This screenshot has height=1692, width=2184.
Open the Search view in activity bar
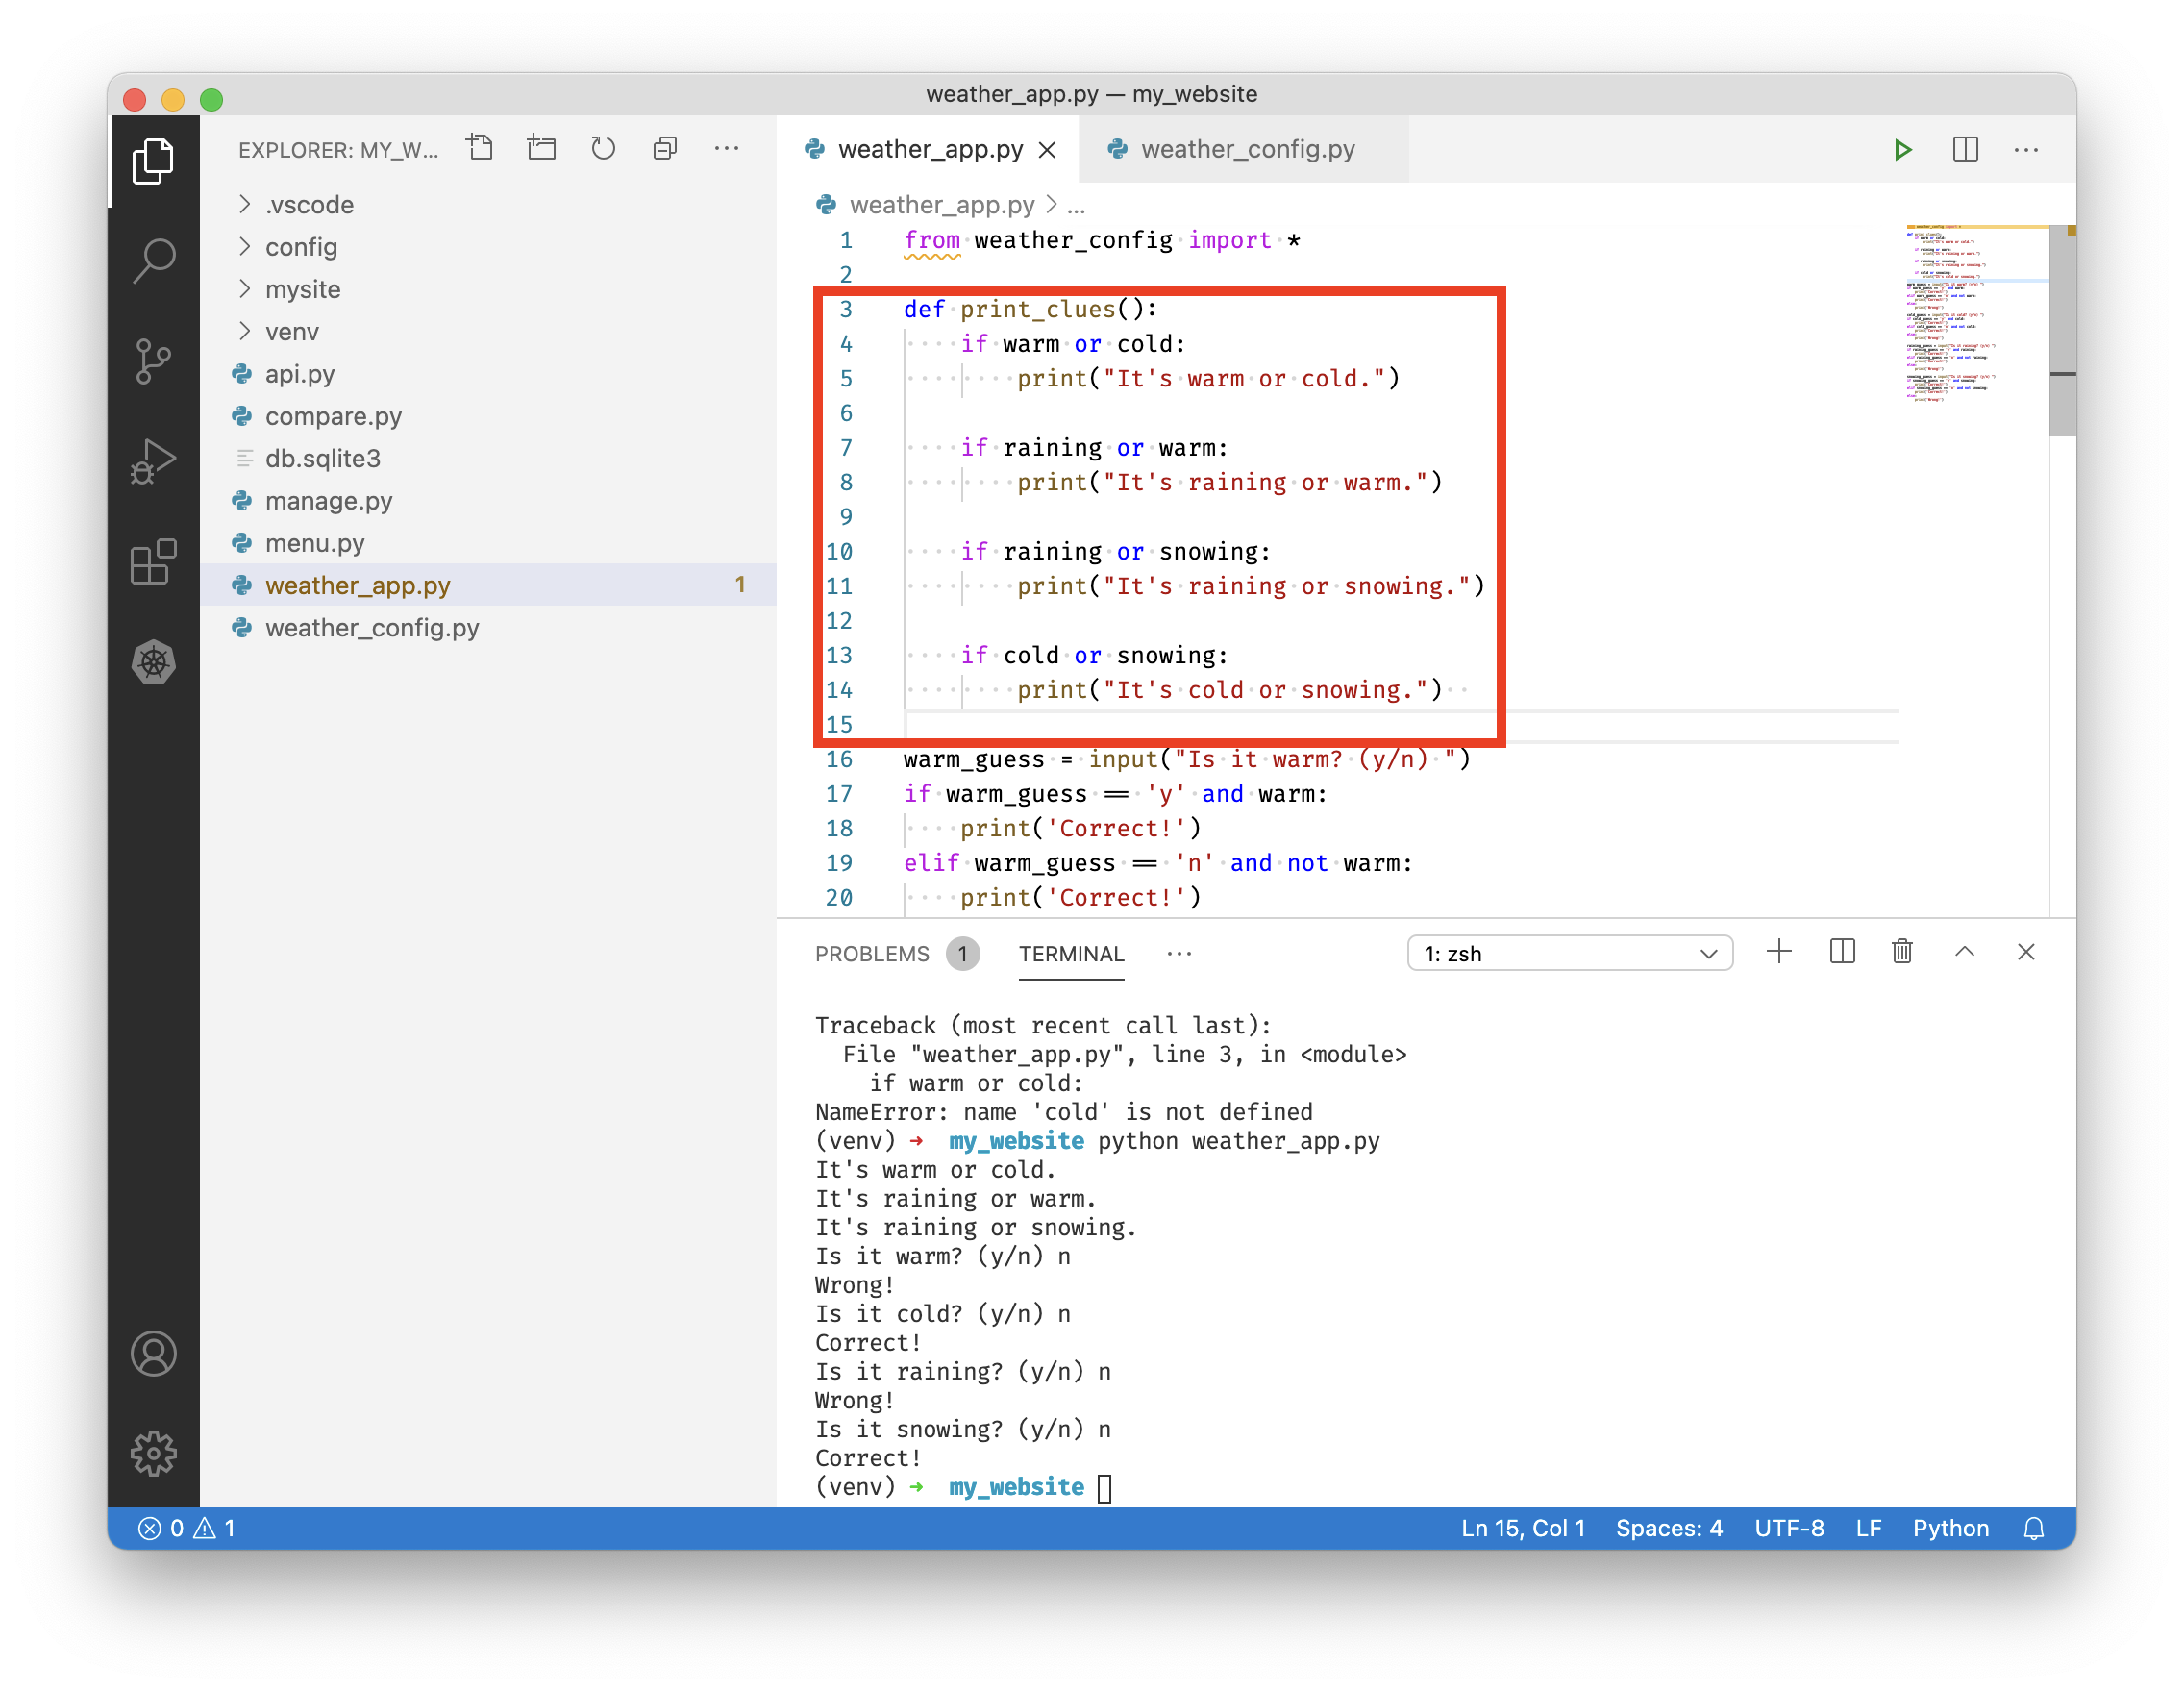pos(153,260)
